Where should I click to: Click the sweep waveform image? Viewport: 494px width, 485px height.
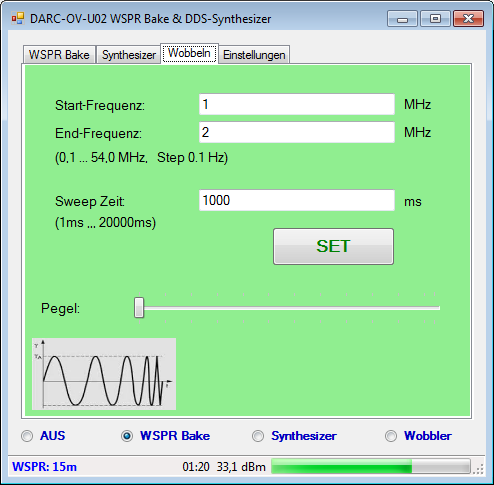[x=104, y=374]
